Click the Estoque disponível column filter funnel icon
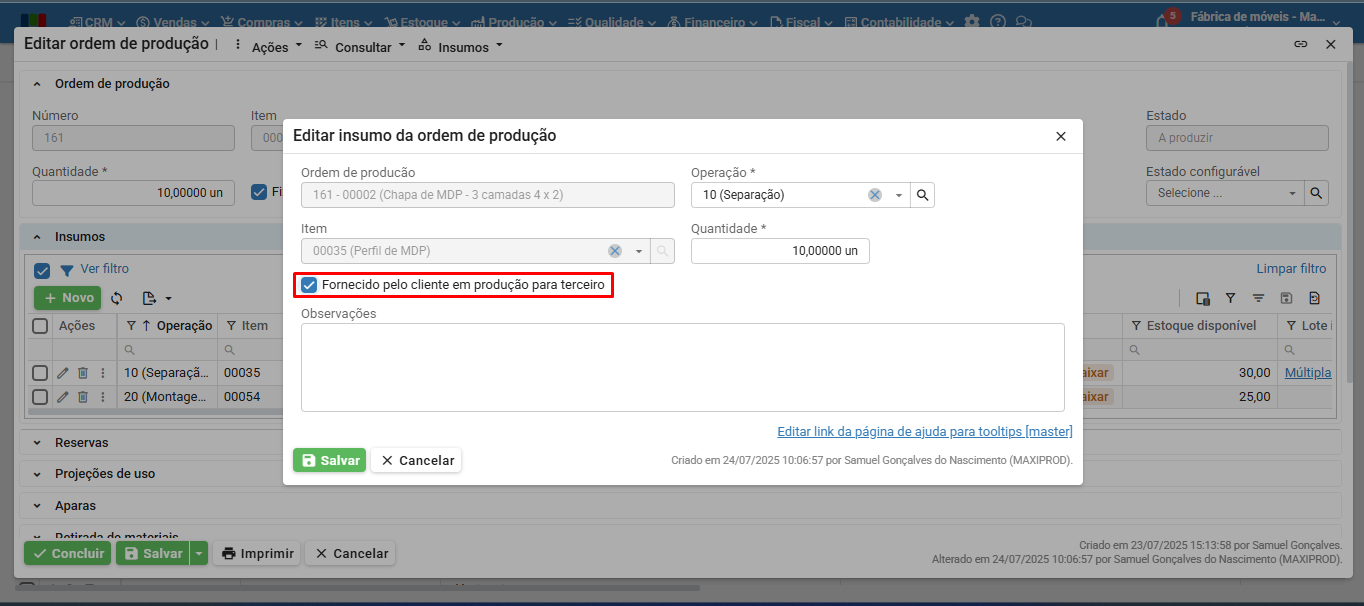Viewport: 1364px width, 606px height. (x=1137, y=326)
